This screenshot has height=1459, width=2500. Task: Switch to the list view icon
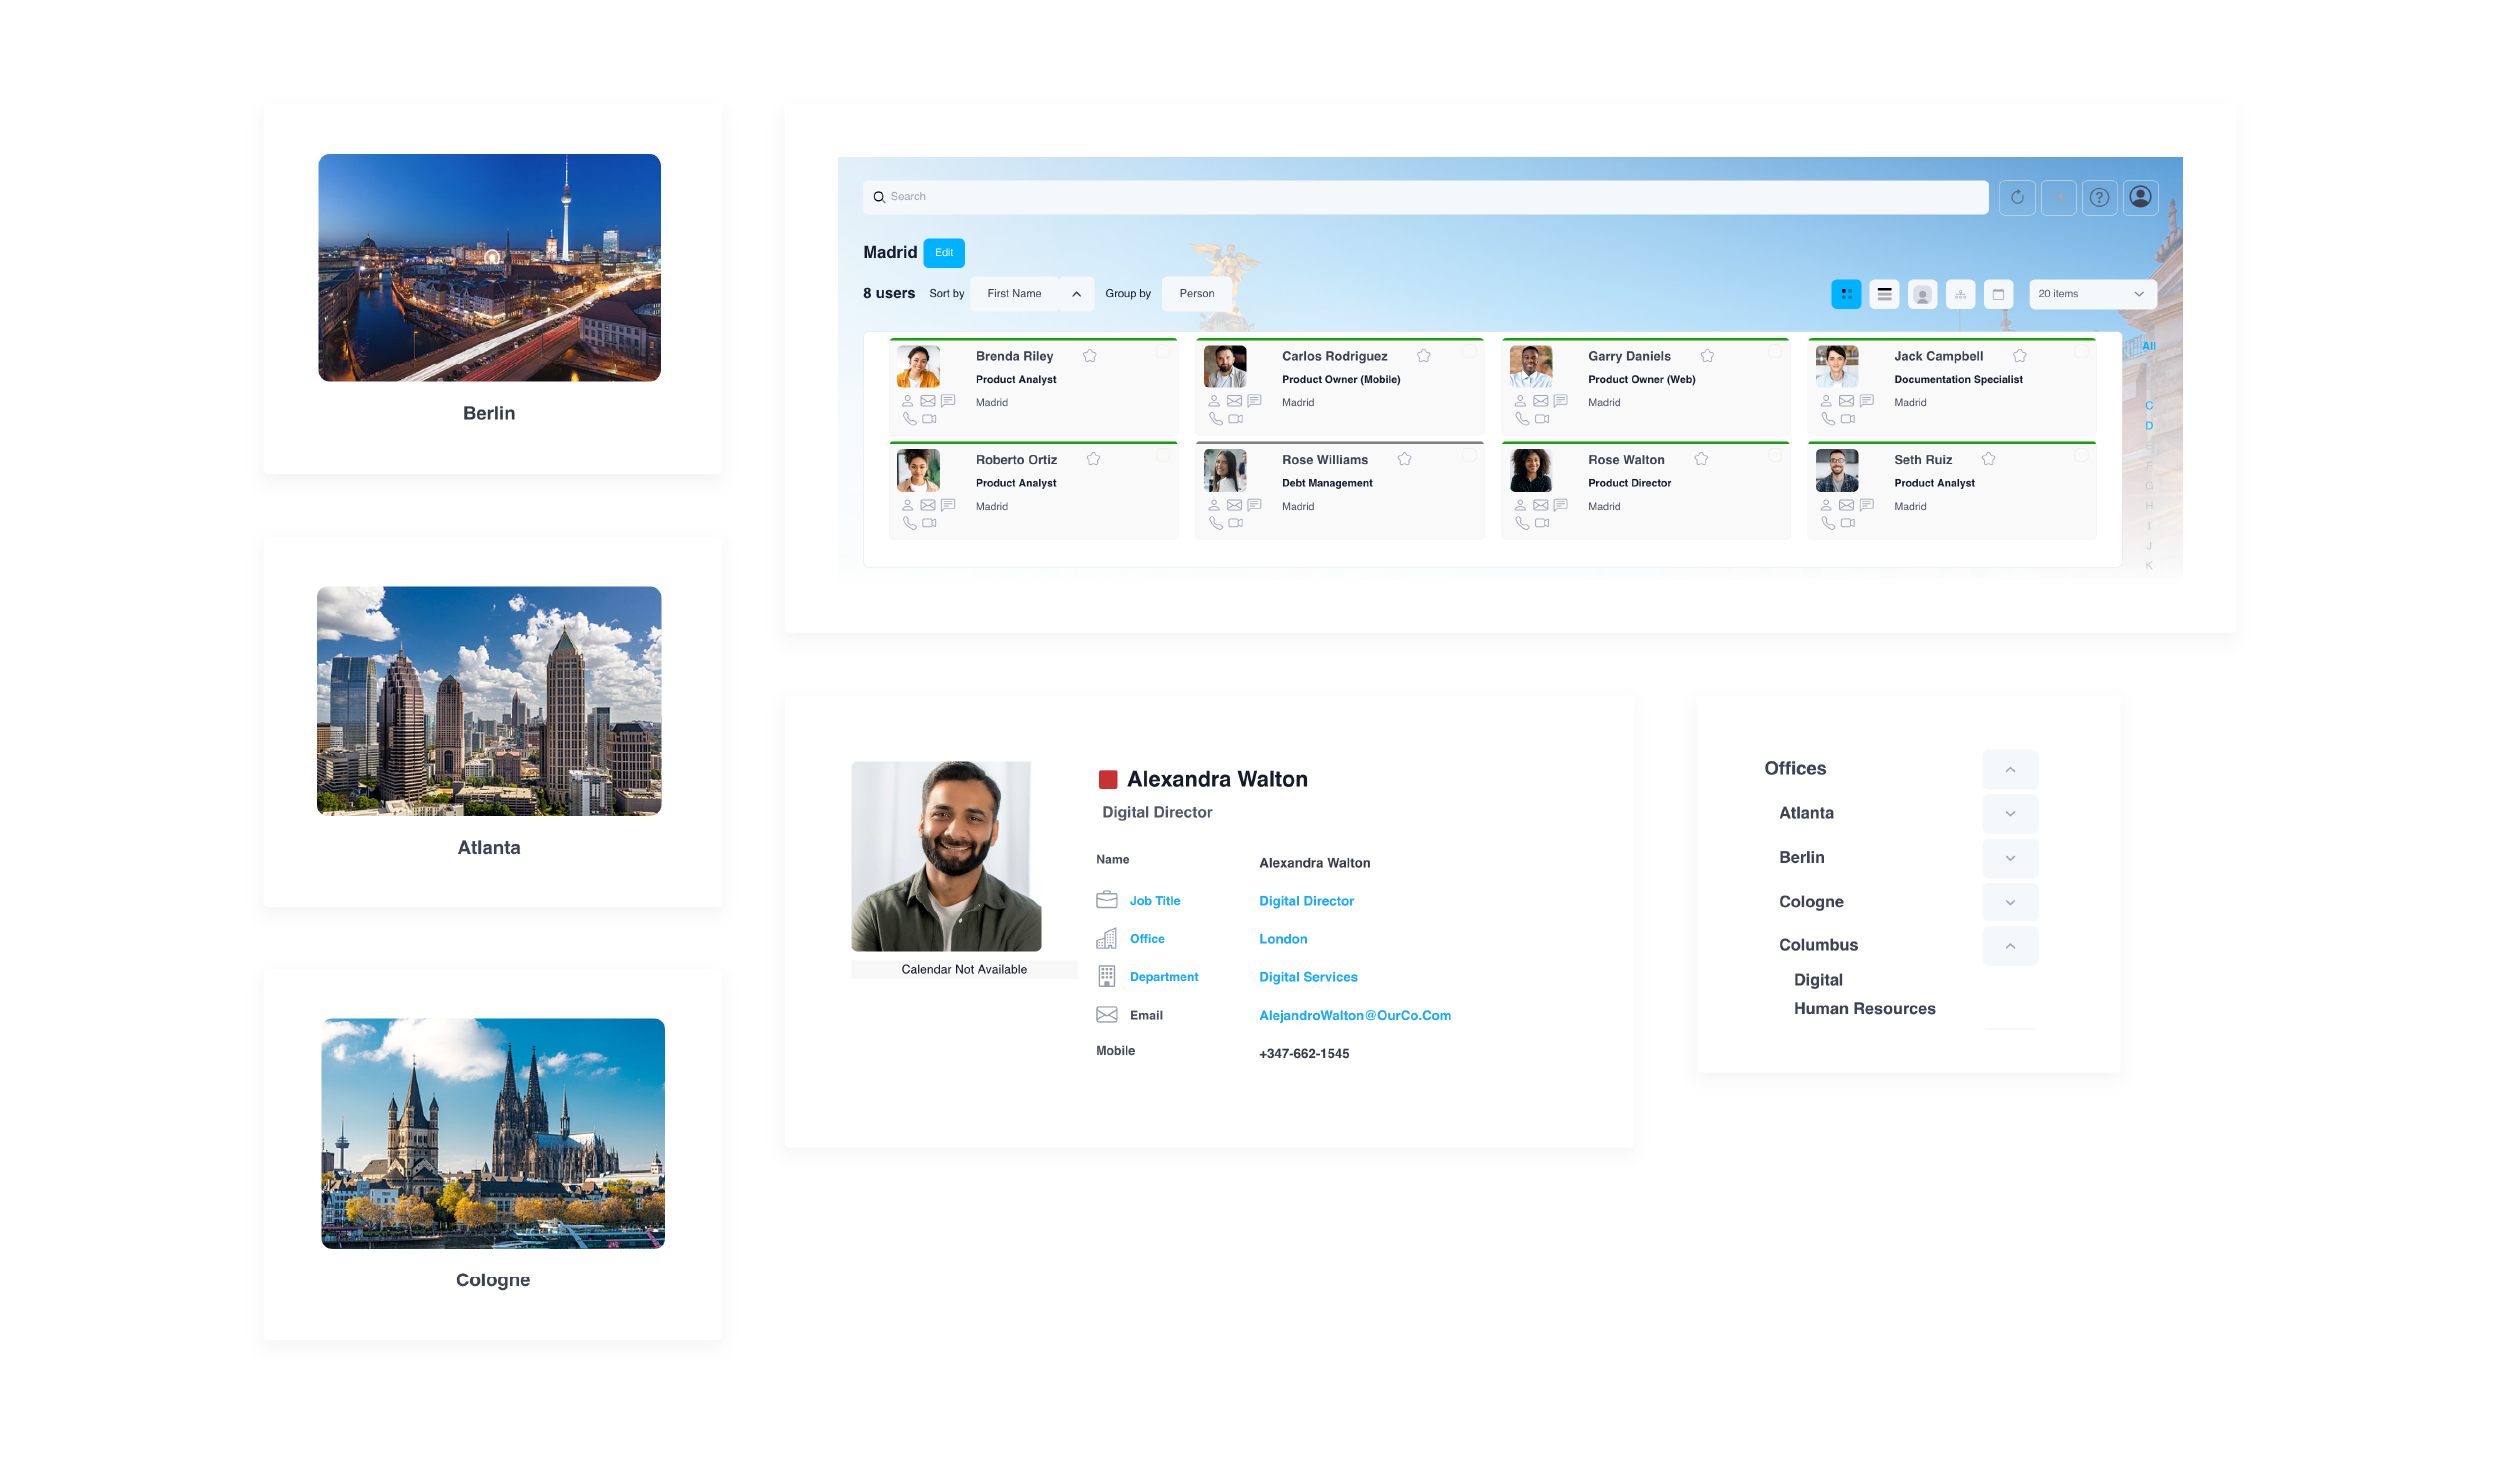(x=1884, y=294)
